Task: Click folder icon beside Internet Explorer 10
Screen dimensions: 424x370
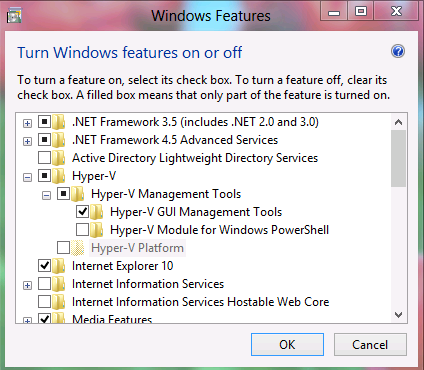Action: pos(59,266)
